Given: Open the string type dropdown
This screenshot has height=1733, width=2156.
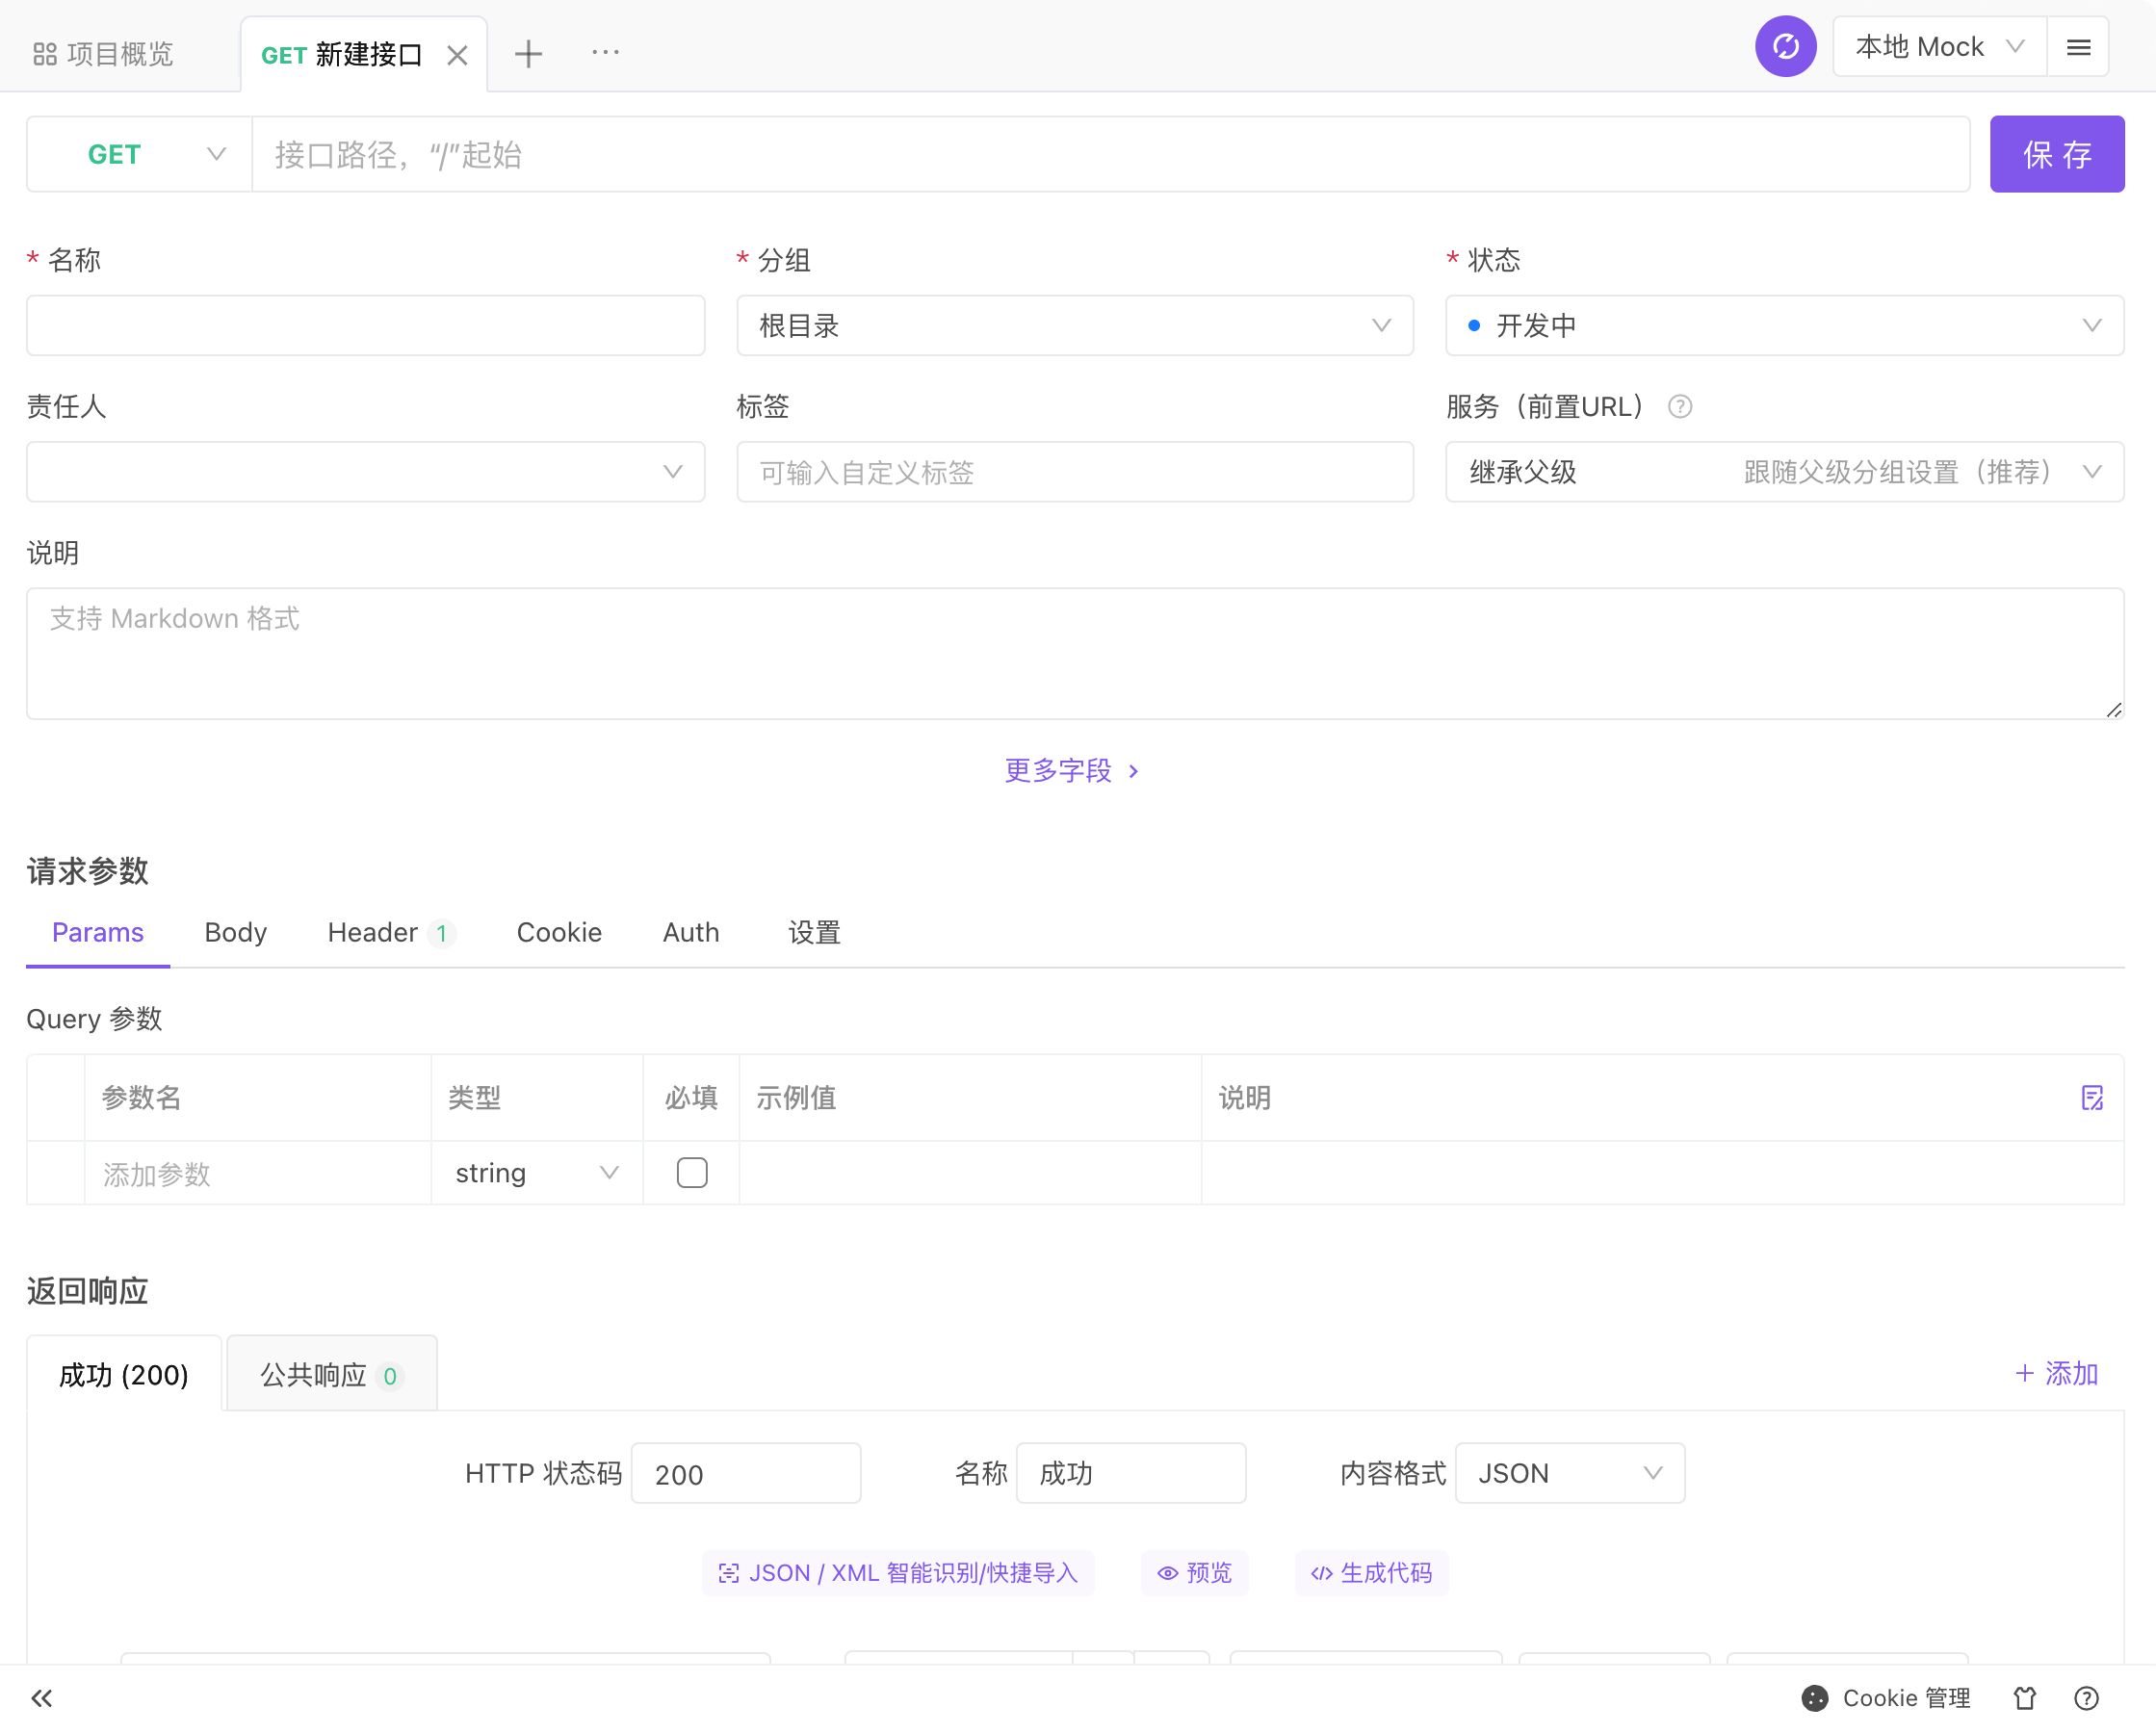Looking at the screenshot, I should point(536,1173).
